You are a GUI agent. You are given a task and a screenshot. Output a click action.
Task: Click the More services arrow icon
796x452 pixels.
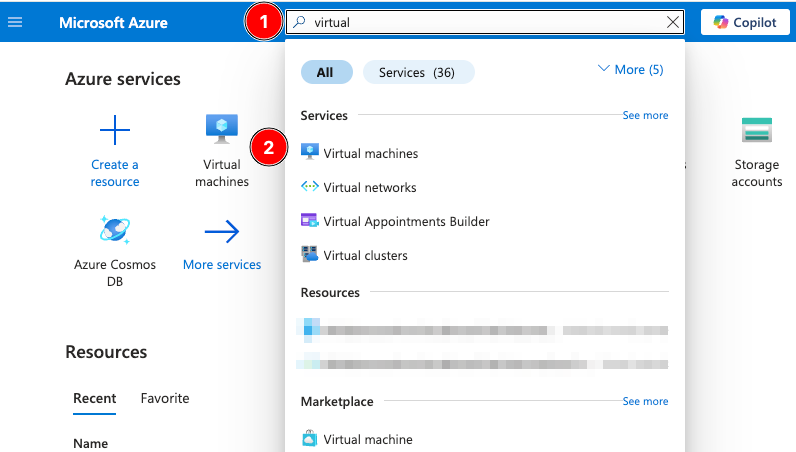click(222, 232)
